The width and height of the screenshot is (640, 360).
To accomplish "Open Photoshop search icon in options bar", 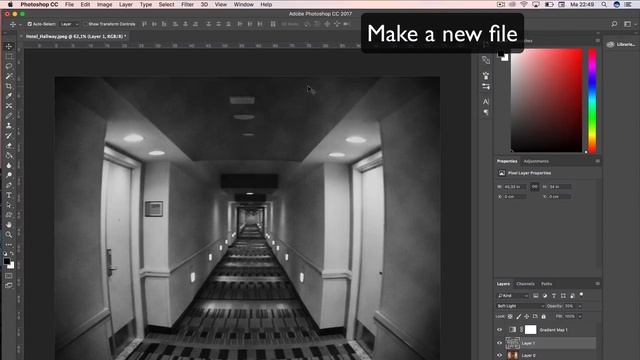I will click(x=614, y=24).
